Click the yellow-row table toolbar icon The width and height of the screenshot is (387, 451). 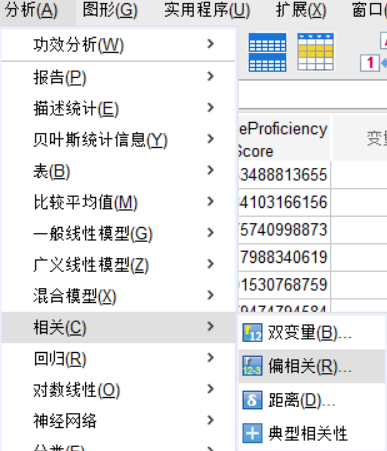315,52
